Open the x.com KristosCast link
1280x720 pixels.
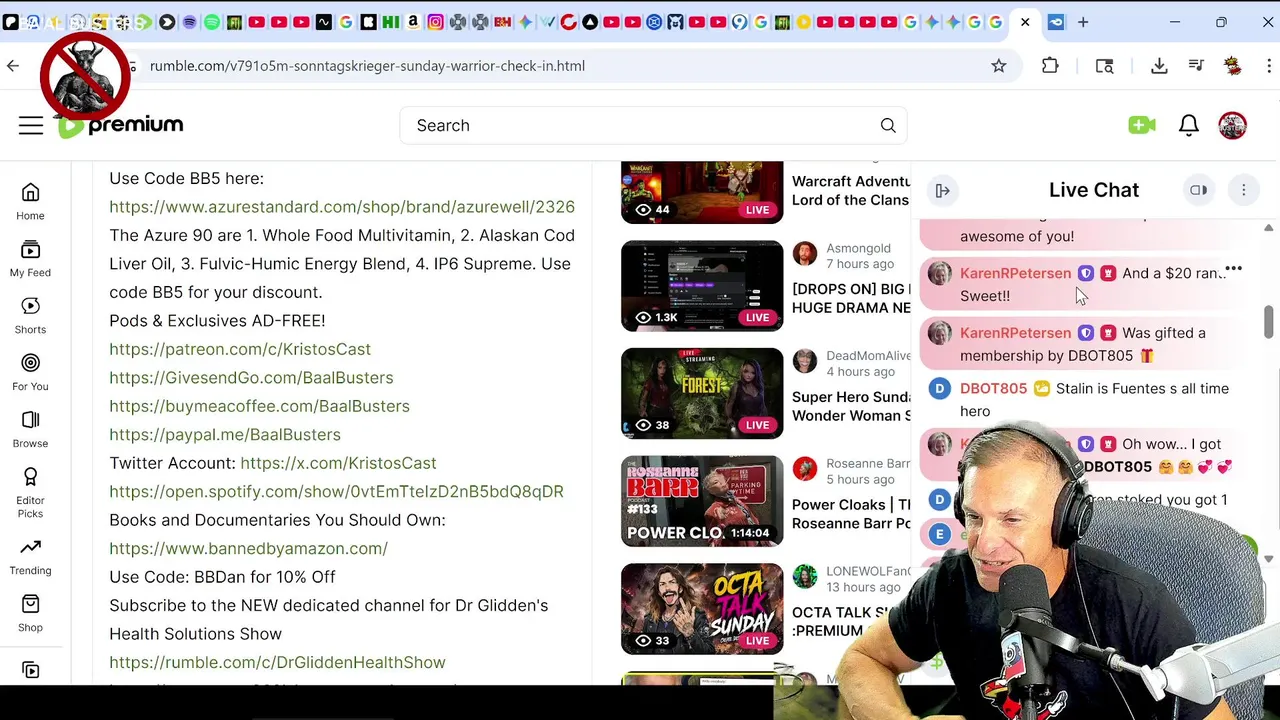pyautogui.click(x=338, y=463)
